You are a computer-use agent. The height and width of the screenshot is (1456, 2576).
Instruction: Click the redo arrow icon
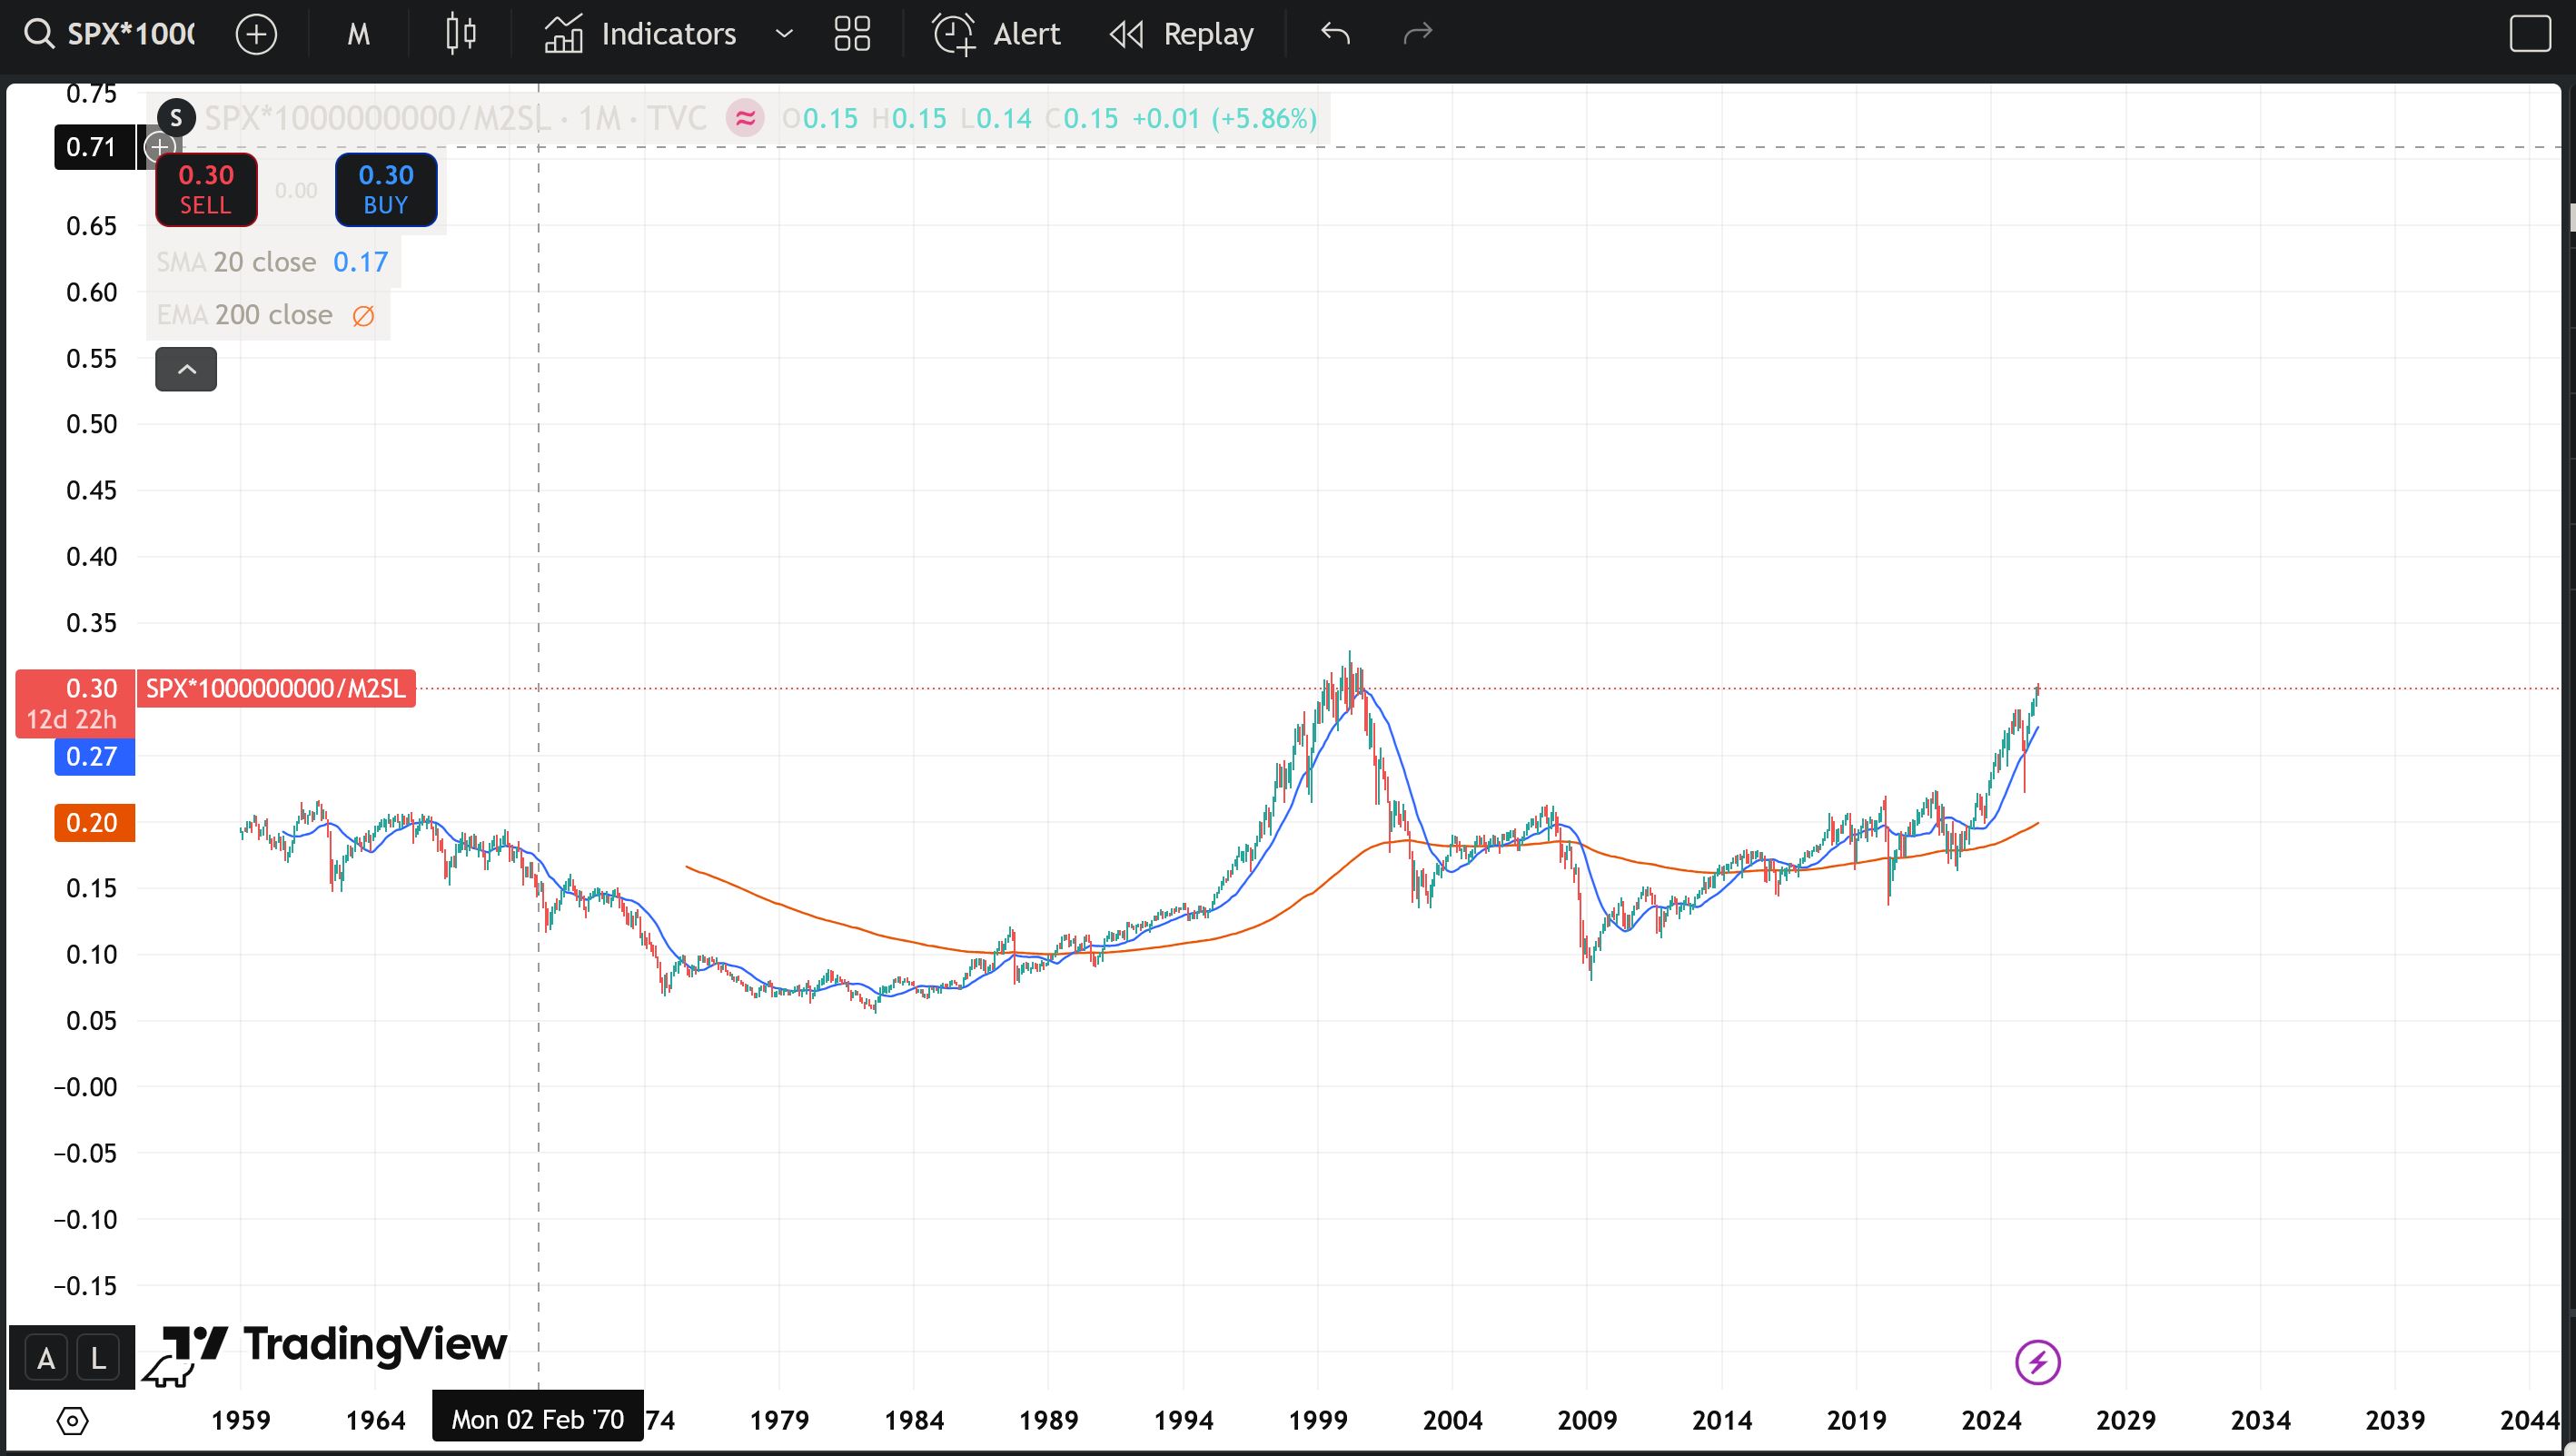(x=1418, y=34)
